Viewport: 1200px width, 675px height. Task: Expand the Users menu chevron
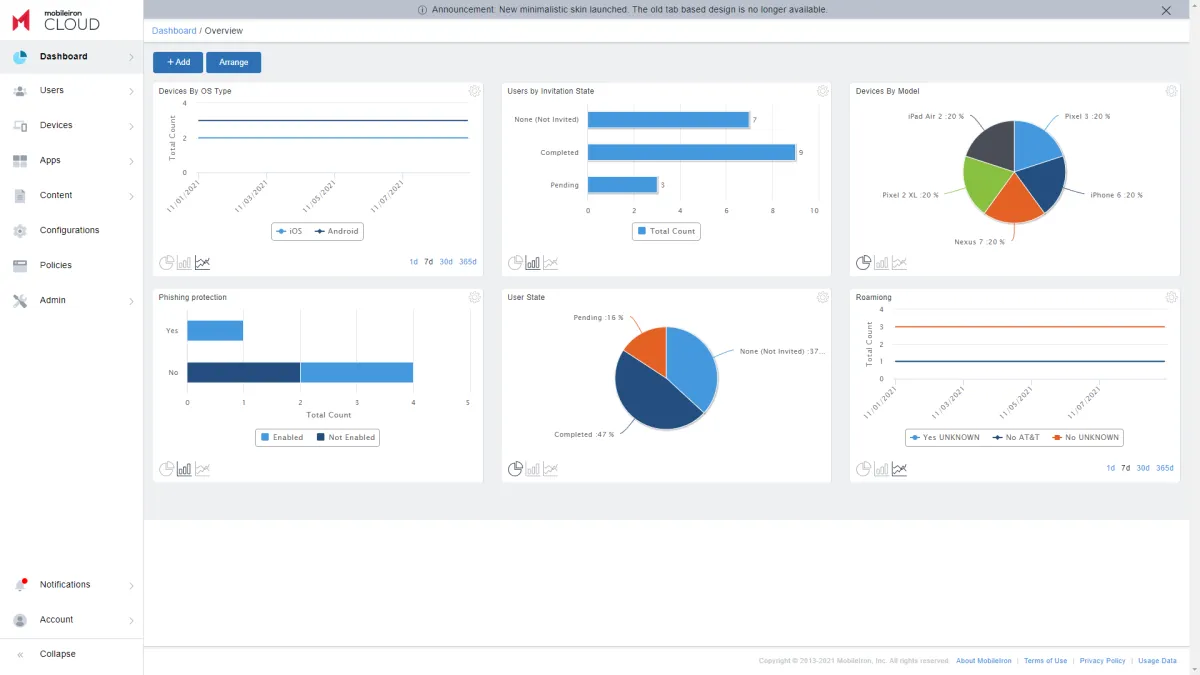pos(131,91)
